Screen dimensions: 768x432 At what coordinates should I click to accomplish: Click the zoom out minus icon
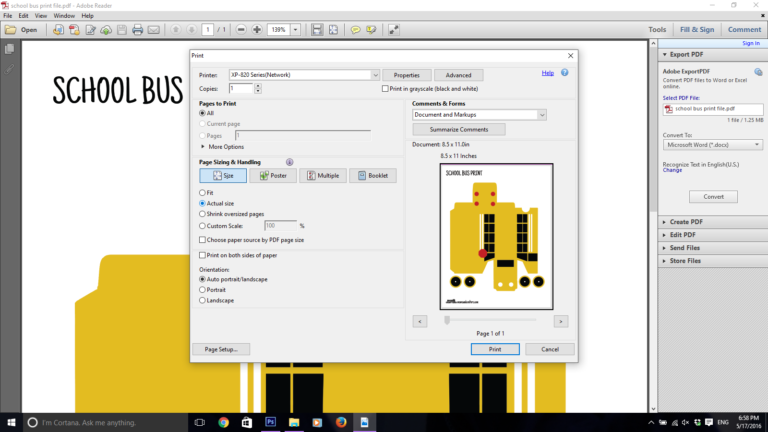coord(241,30)
